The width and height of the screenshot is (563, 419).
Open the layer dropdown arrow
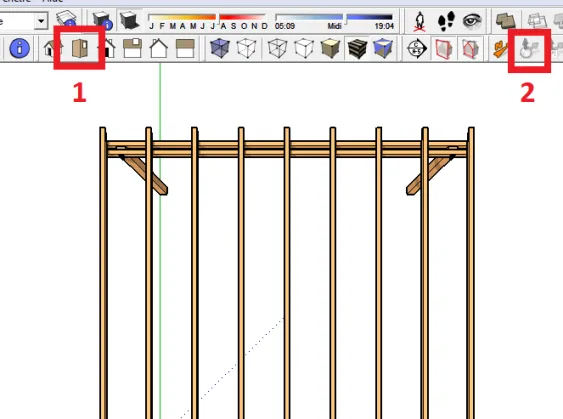point(41,21)
